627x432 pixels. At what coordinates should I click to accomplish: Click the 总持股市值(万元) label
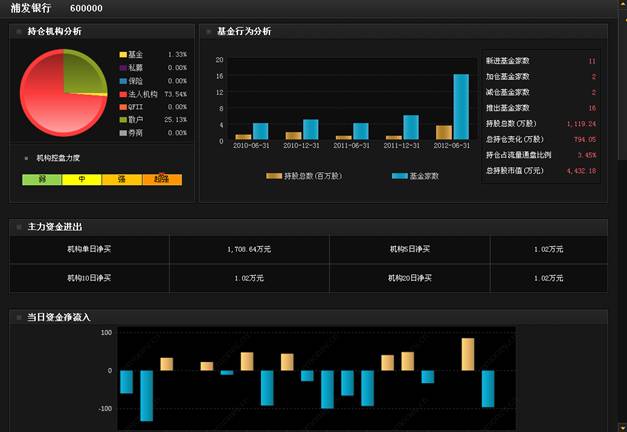[515, 171]
